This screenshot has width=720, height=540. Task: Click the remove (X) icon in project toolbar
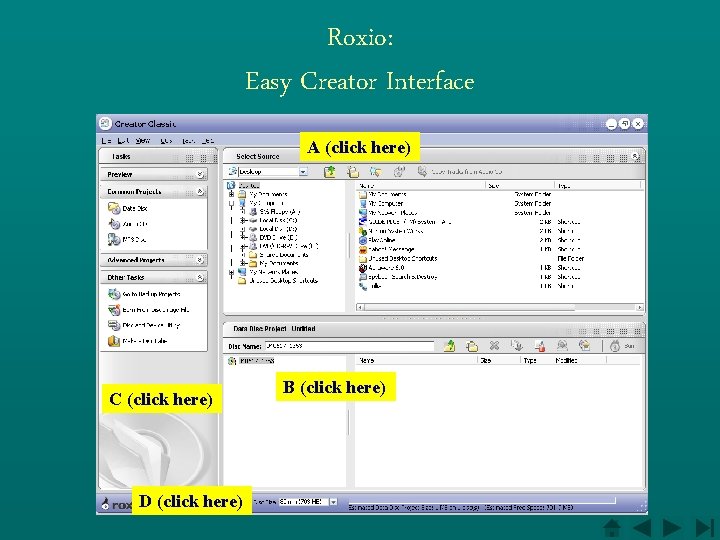click(x=494, y=345)
